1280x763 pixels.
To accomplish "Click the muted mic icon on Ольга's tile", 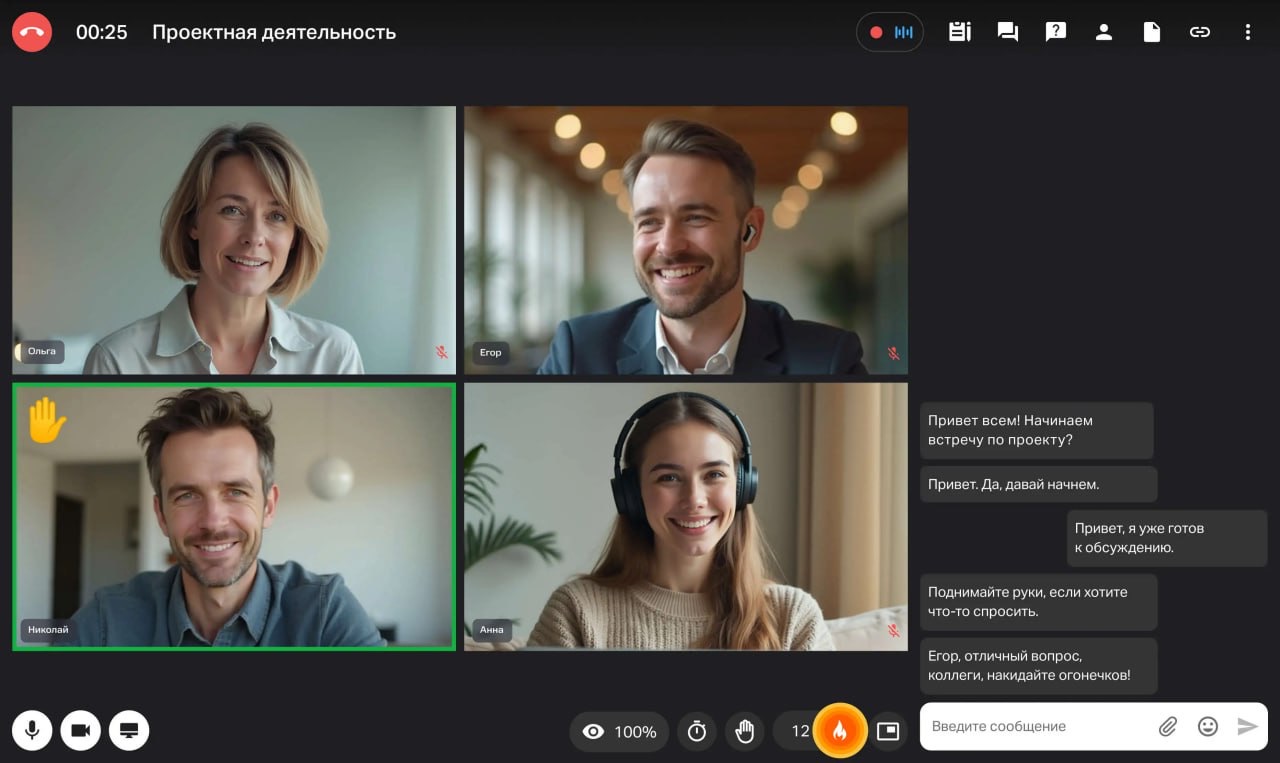I will click(x=442, y=353).
